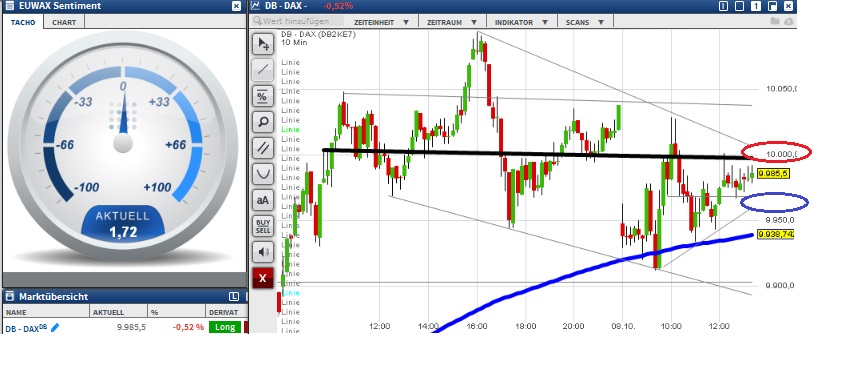Viewport: 854px width, 371px height.
Task: Activate the magnifier zoom tool
Action: (x=263, y=122)
